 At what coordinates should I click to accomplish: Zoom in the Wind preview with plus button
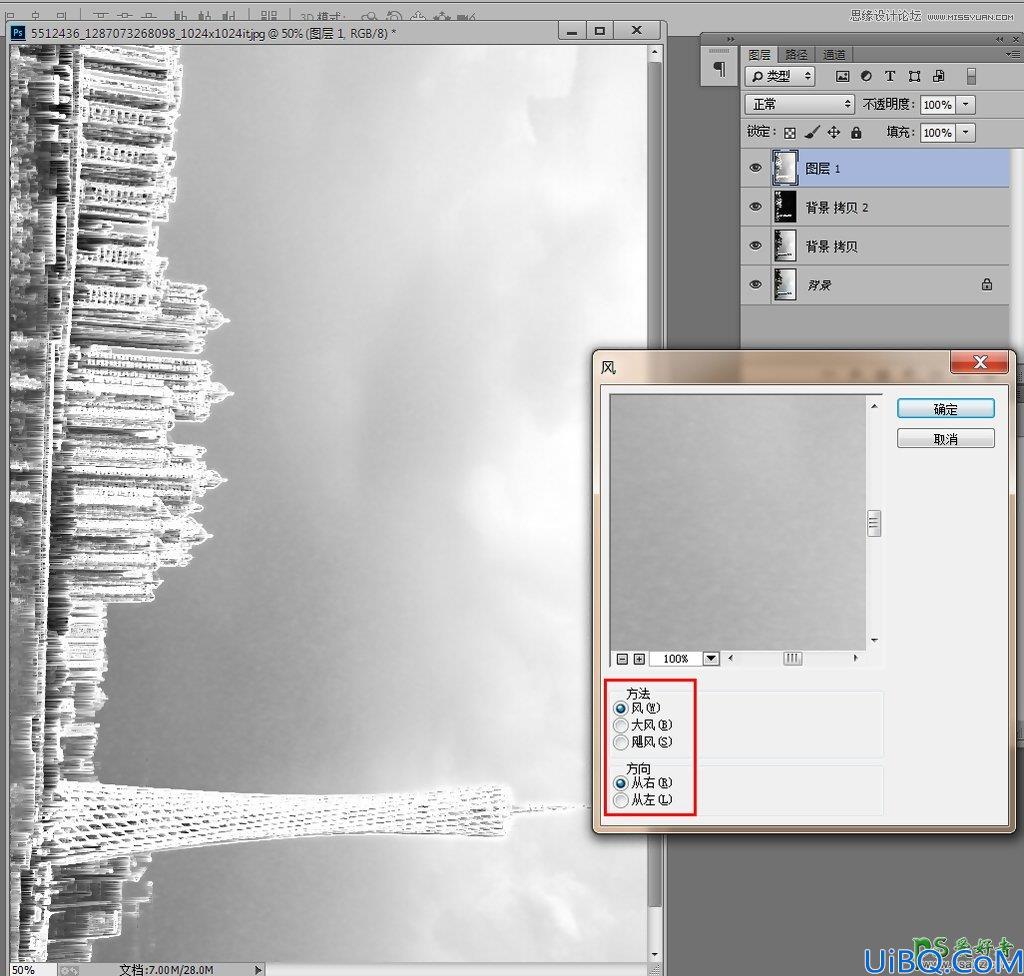pyautogui.click(x=639, y=659)
